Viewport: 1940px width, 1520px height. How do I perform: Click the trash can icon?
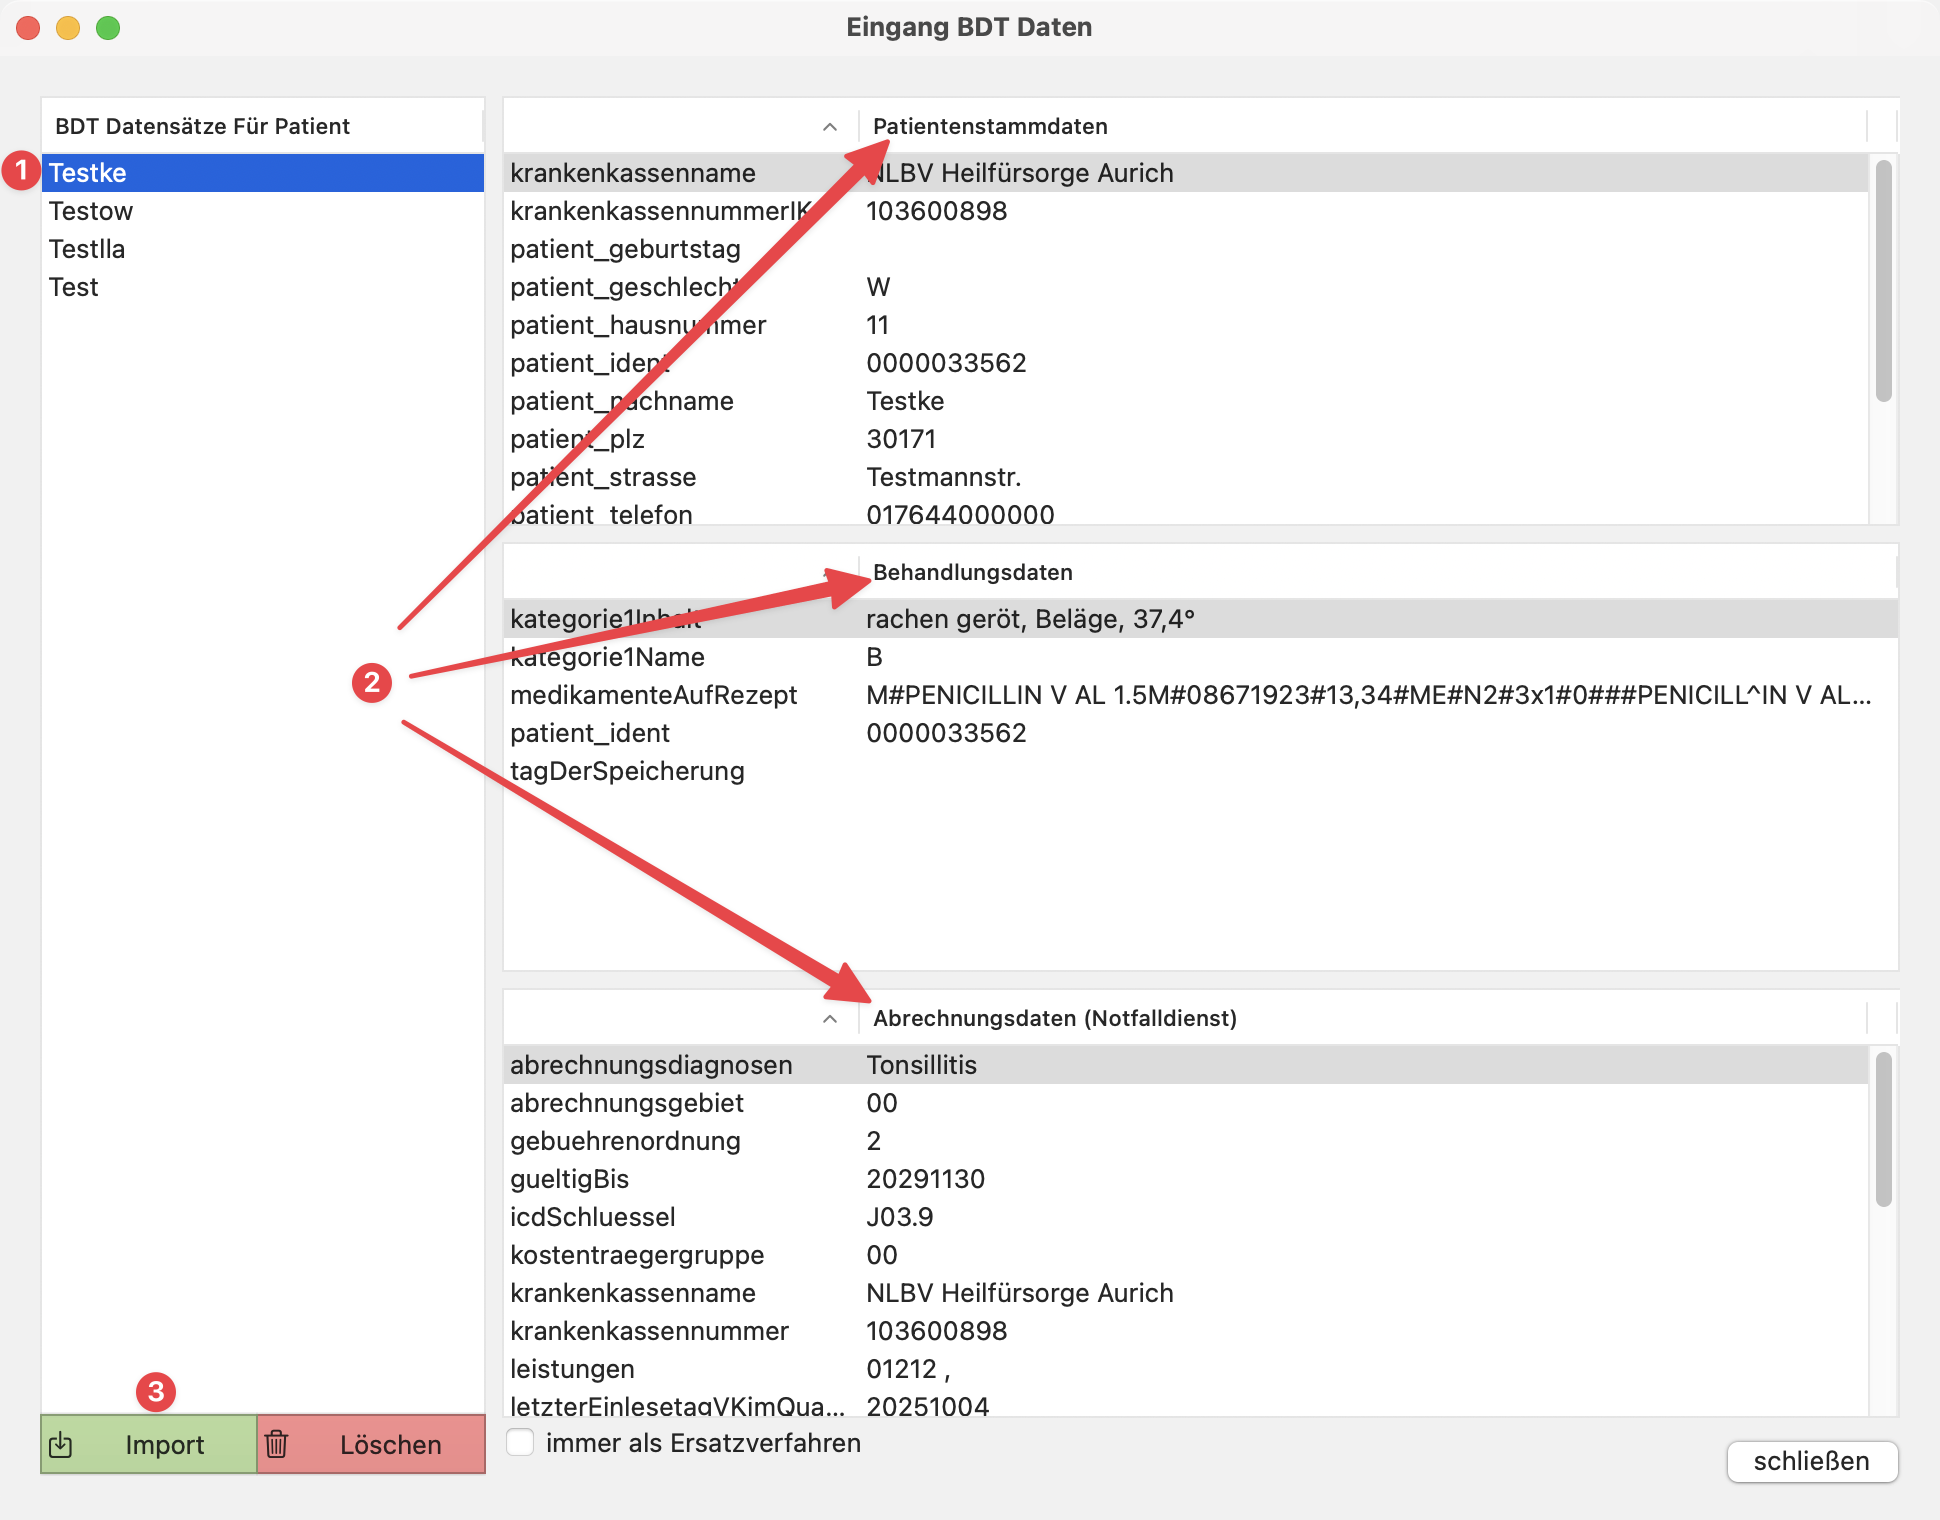click(x=277, y=1444)
